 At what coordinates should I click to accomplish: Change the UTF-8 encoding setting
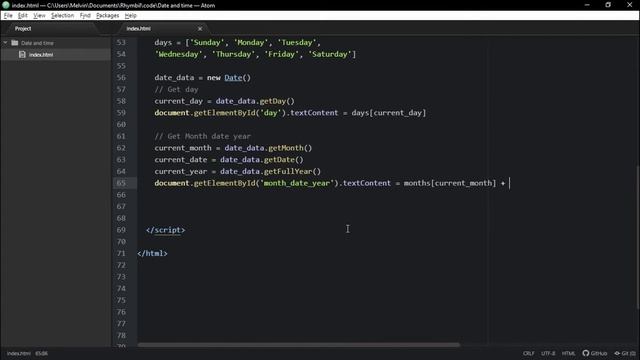(548, 353)
